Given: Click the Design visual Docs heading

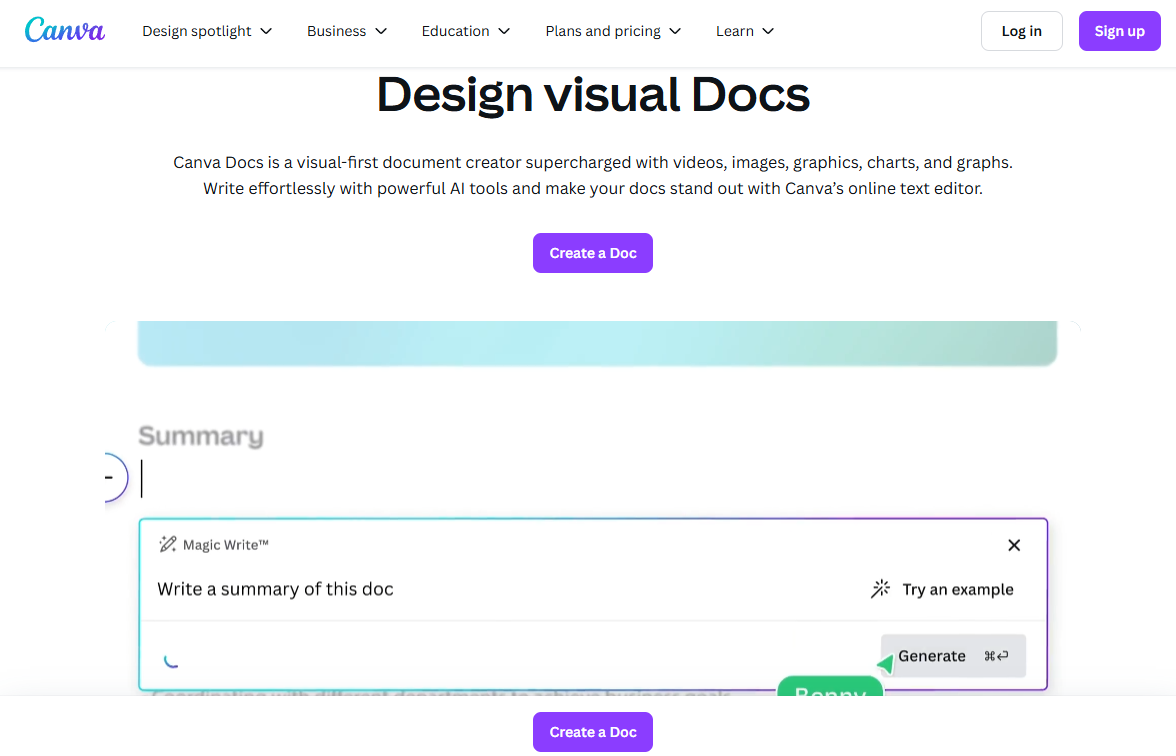Looking at the screenshot, I should (592, 94).
